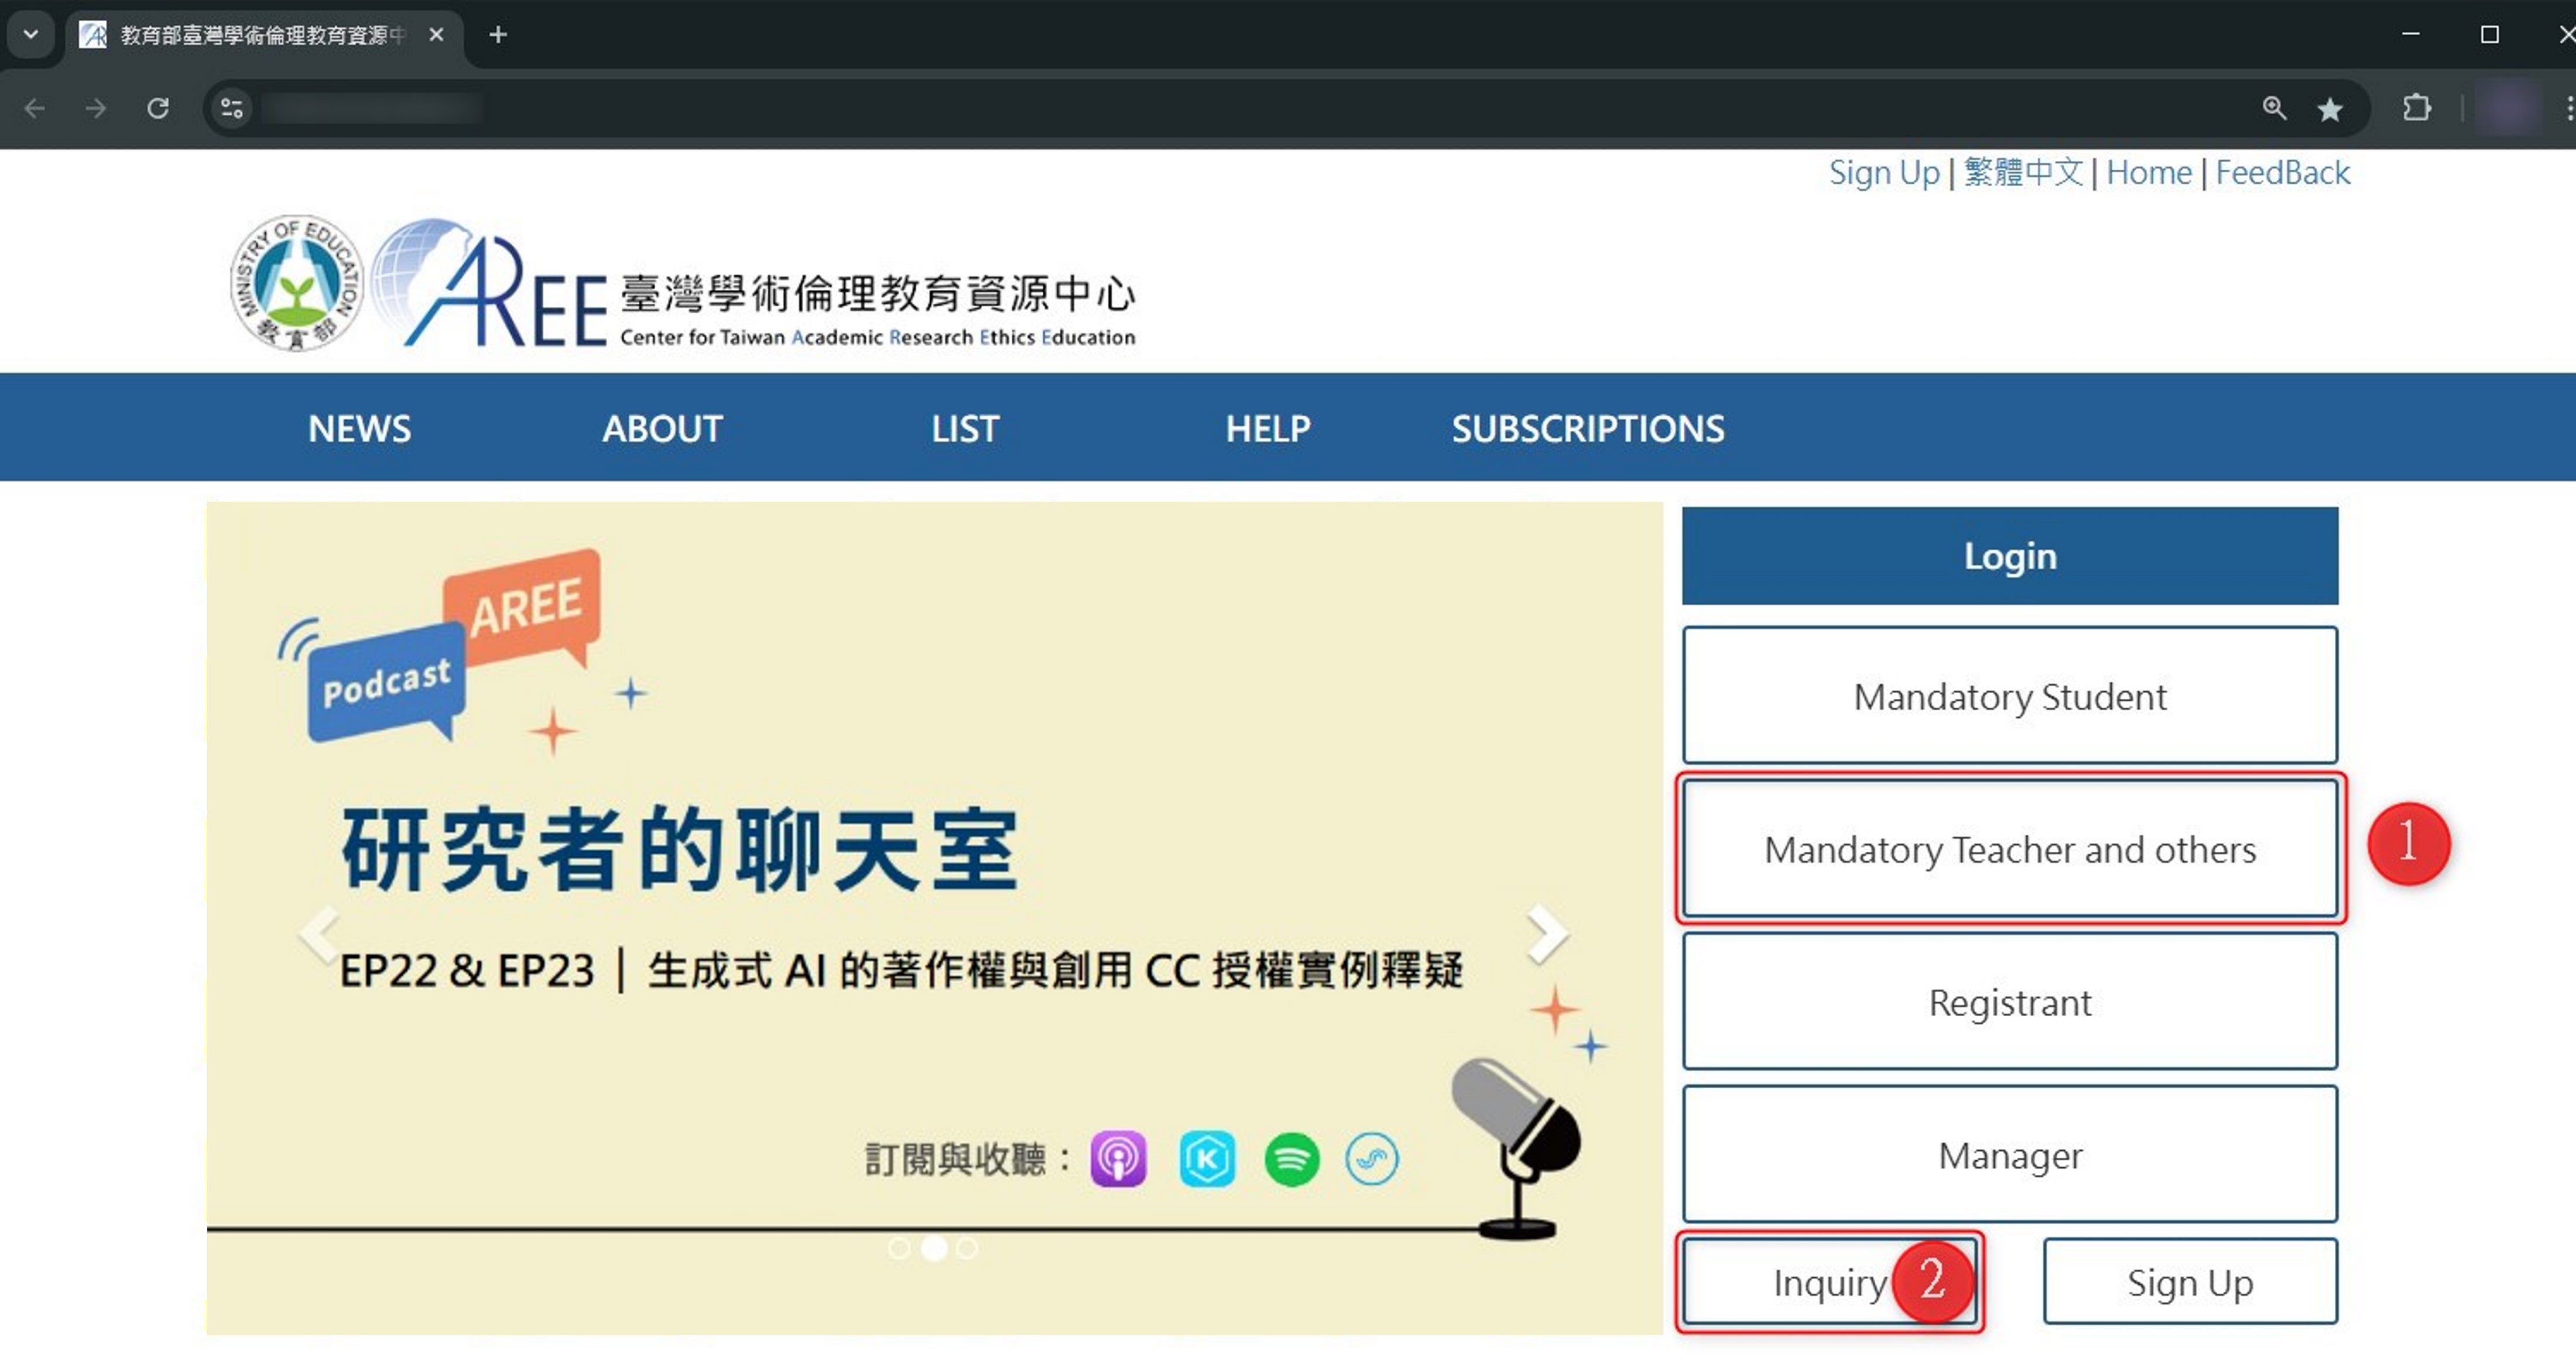Click the Home link
Image resolution: width=2576 pixels, height=1361 pixels.
(x=2148, y=172)
